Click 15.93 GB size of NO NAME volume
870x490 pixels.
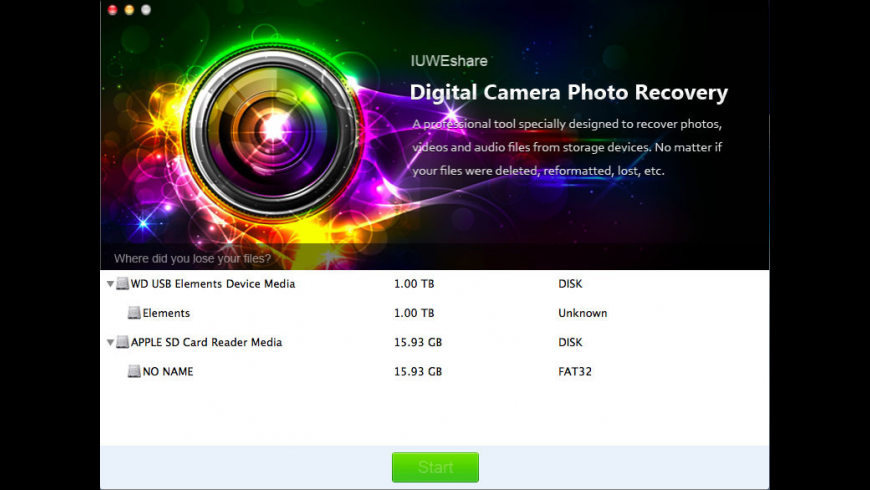coord(418,371)
